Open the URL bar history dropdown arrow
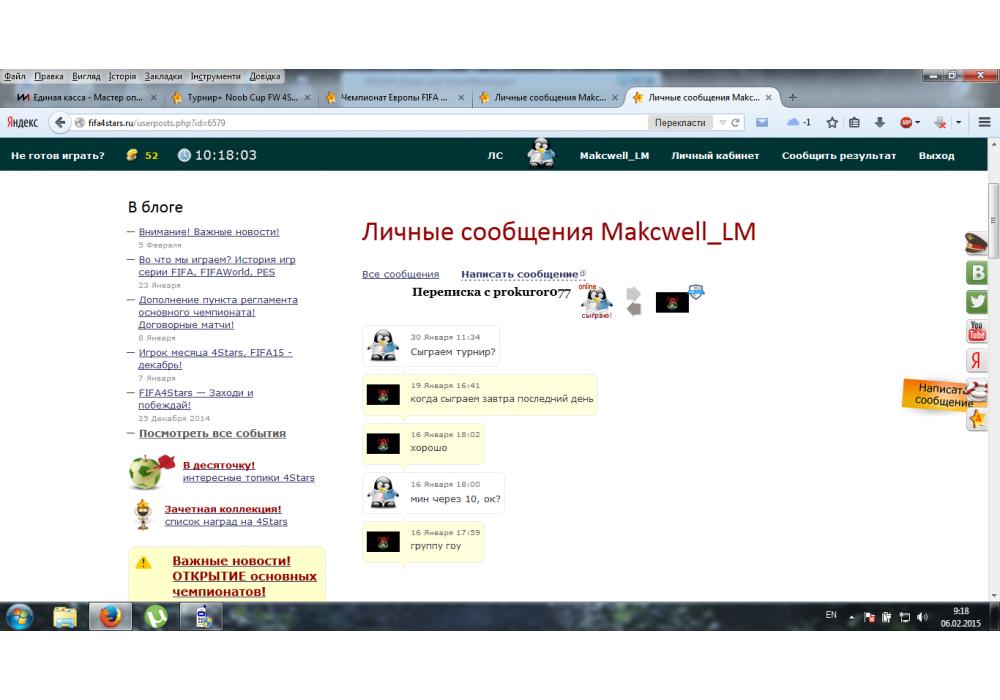This screenshot has height=700, width=1000. pos(722,122)
